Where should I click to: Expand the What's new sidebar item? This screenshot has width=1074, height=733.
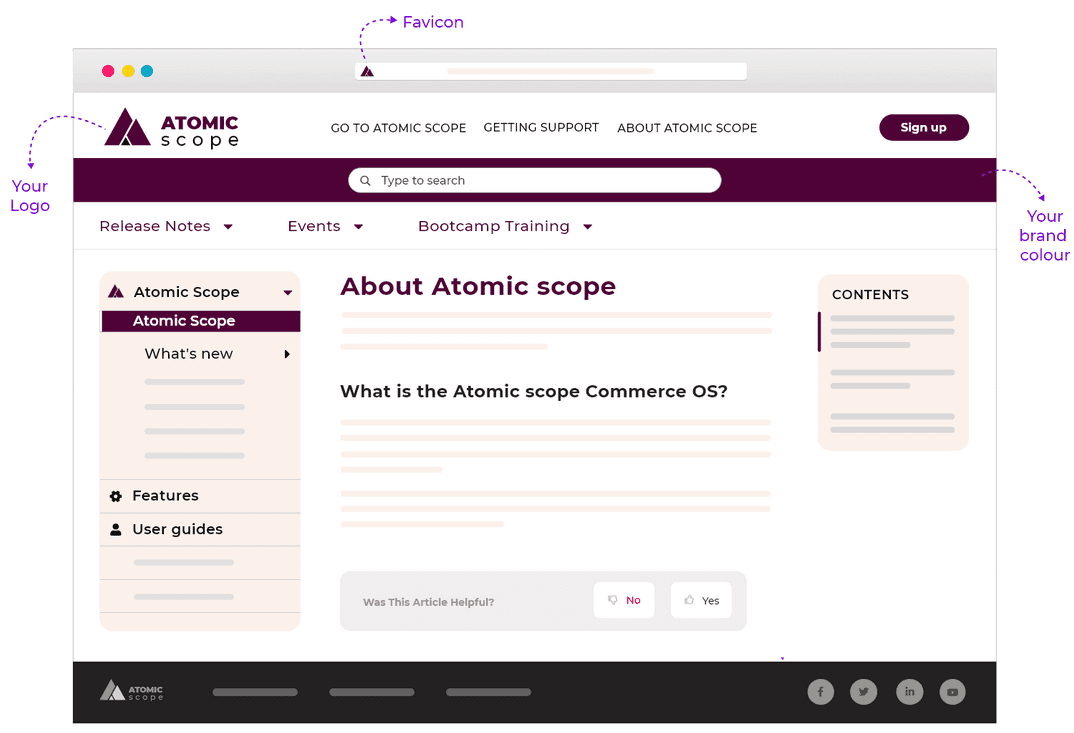click(x=287, y=354)
